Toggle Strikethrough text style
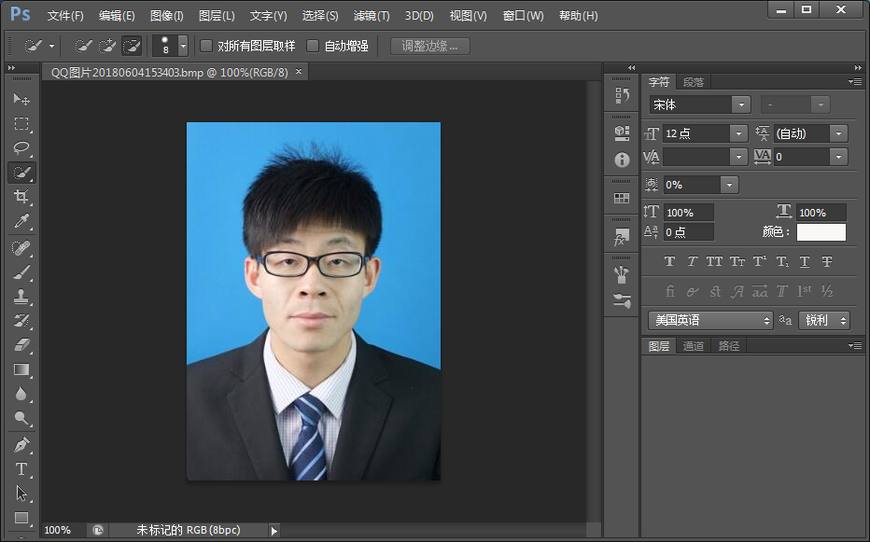The width and height of the screenshot is (870, 542). [827, 261]
